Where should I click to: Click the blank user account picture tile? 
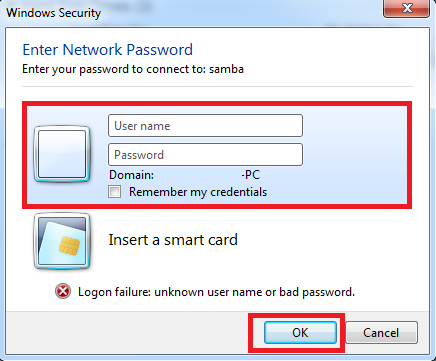pos(62,154)
